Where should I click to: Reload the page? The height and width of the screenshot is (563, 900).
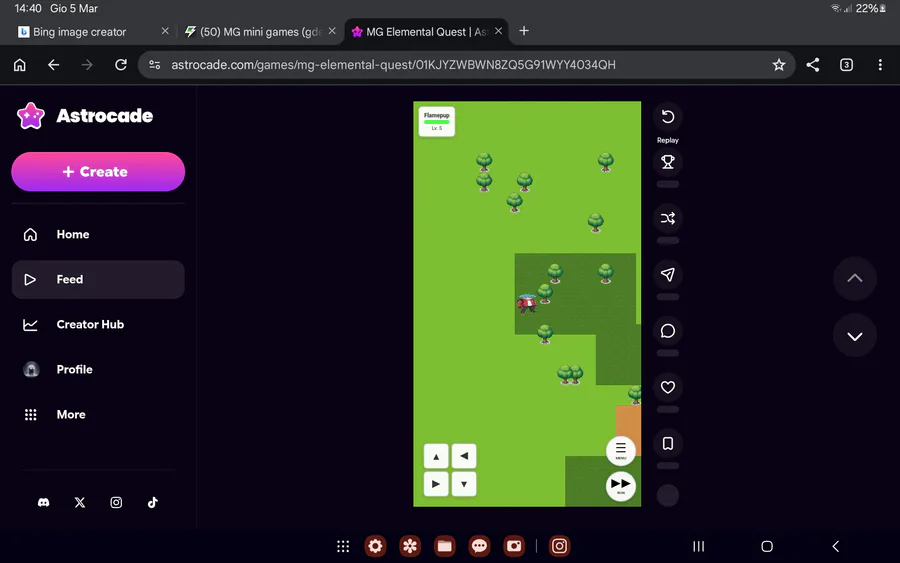(121, 65)
